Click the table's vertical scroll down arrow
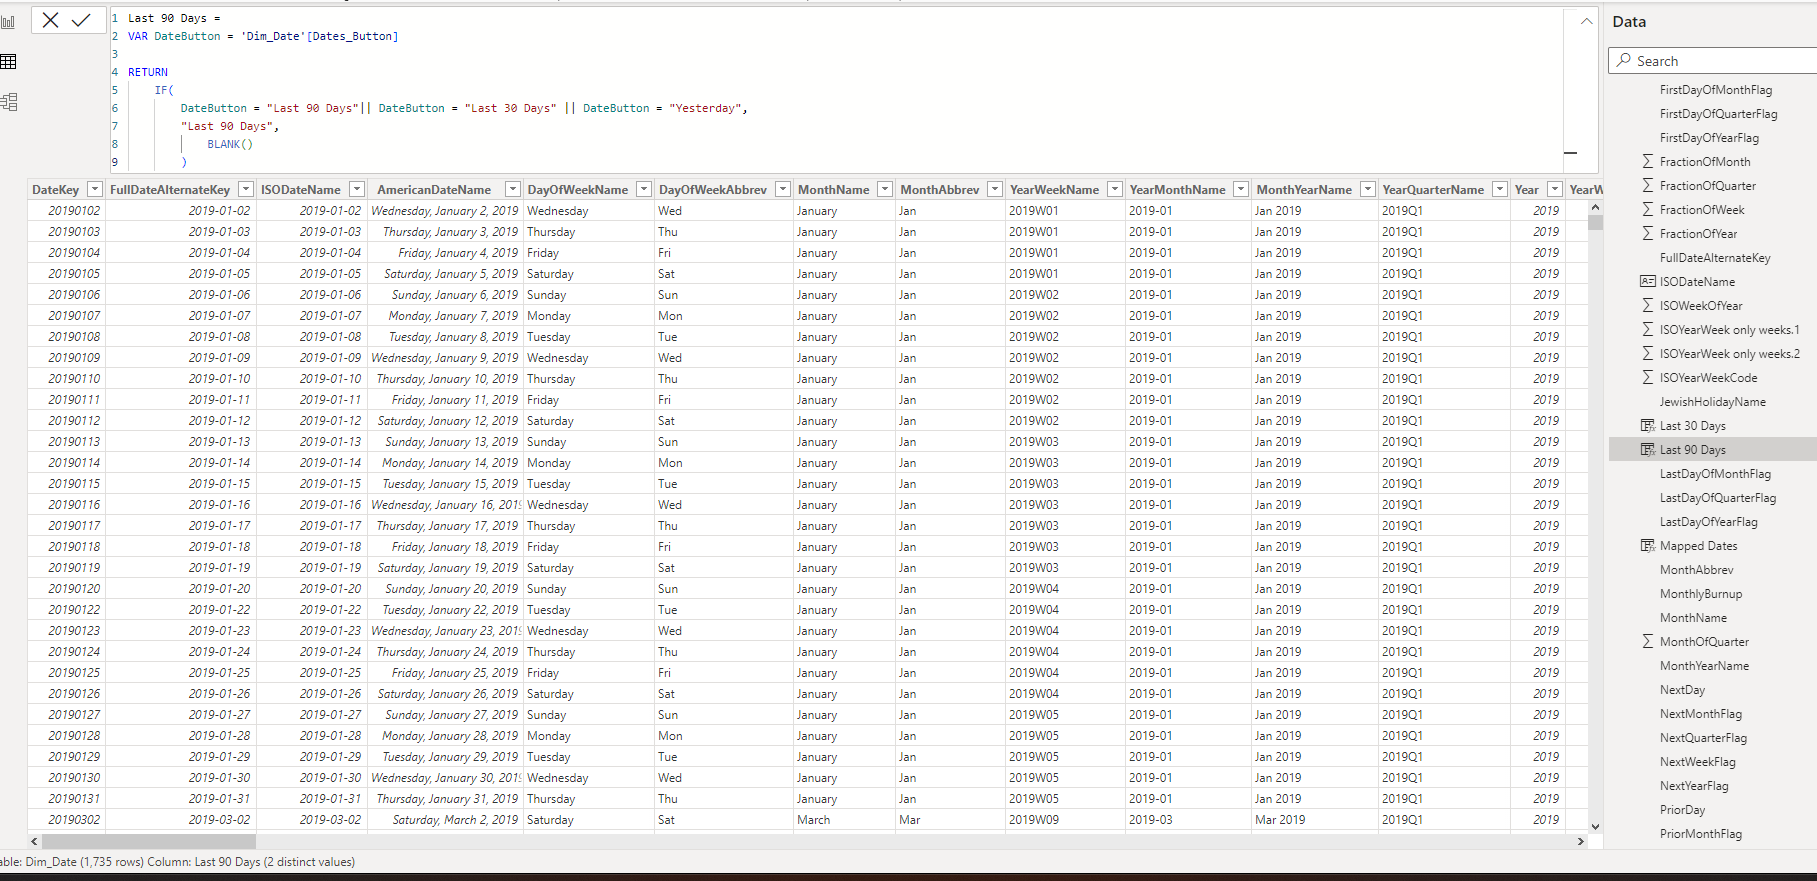The height and width of the screenshot is (881, 1817). pyautogui.click(x=1595, y=827)
